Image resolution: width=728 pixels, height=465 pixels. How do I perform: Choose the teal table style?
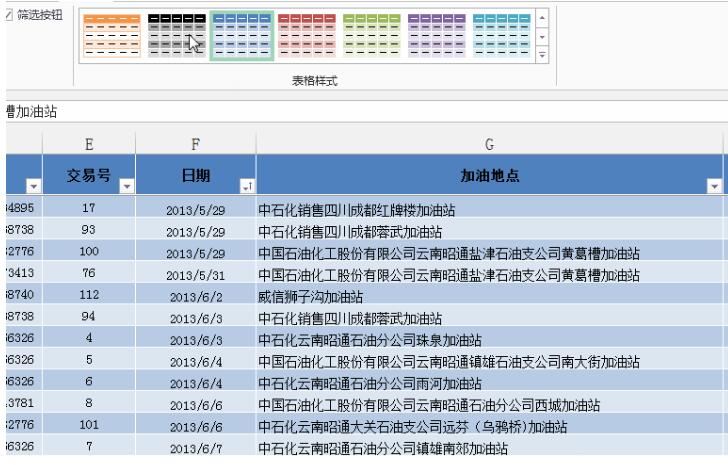[x=501, y=33]
